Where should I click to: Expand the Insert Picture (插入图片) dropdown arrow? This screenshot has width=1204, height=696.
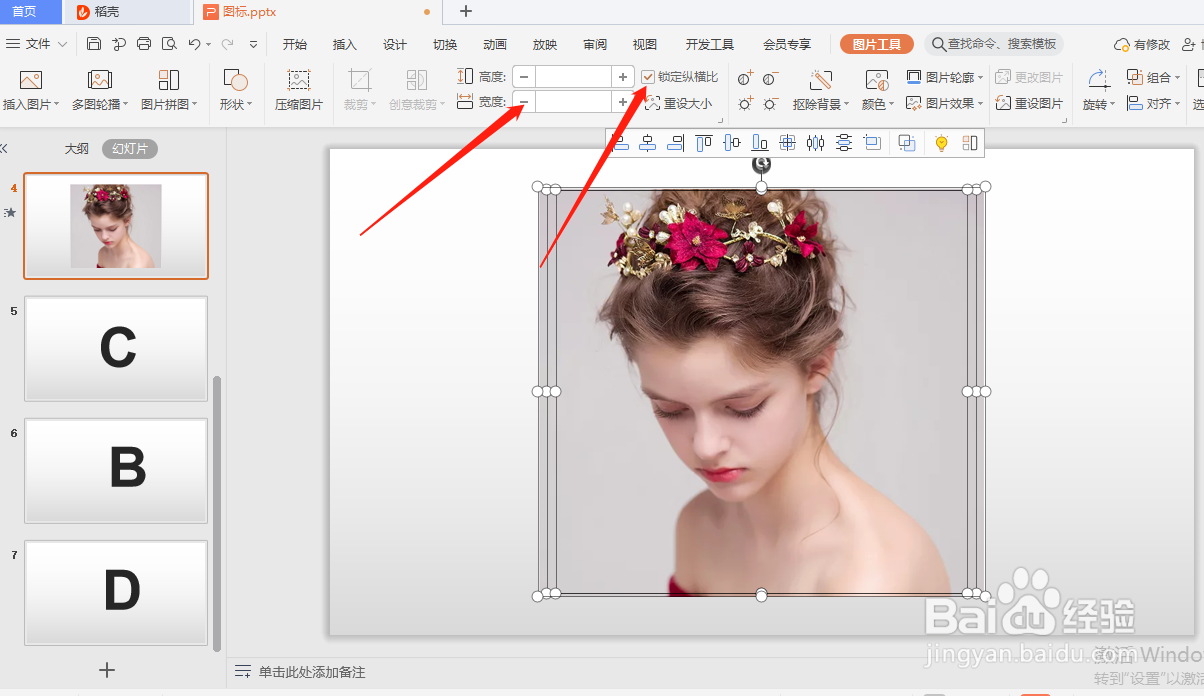[57, 104]
